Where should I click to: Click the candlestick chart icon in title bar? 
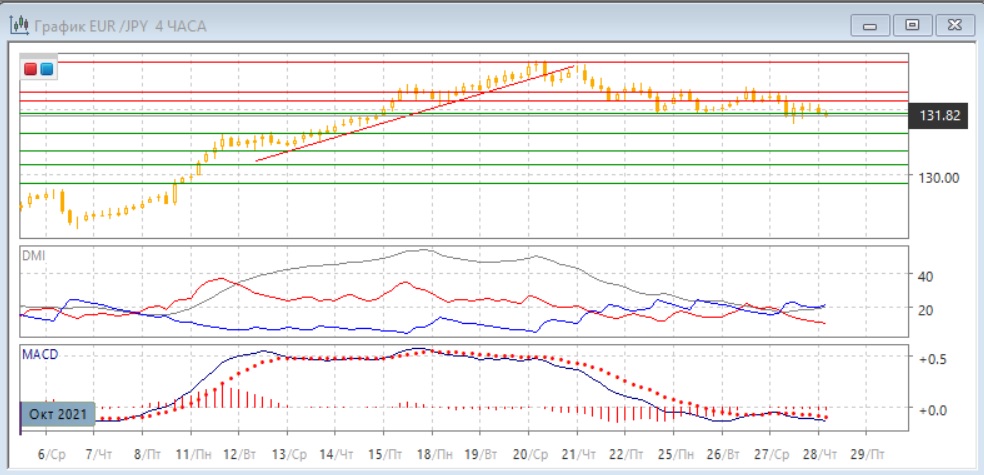(18, 26)
